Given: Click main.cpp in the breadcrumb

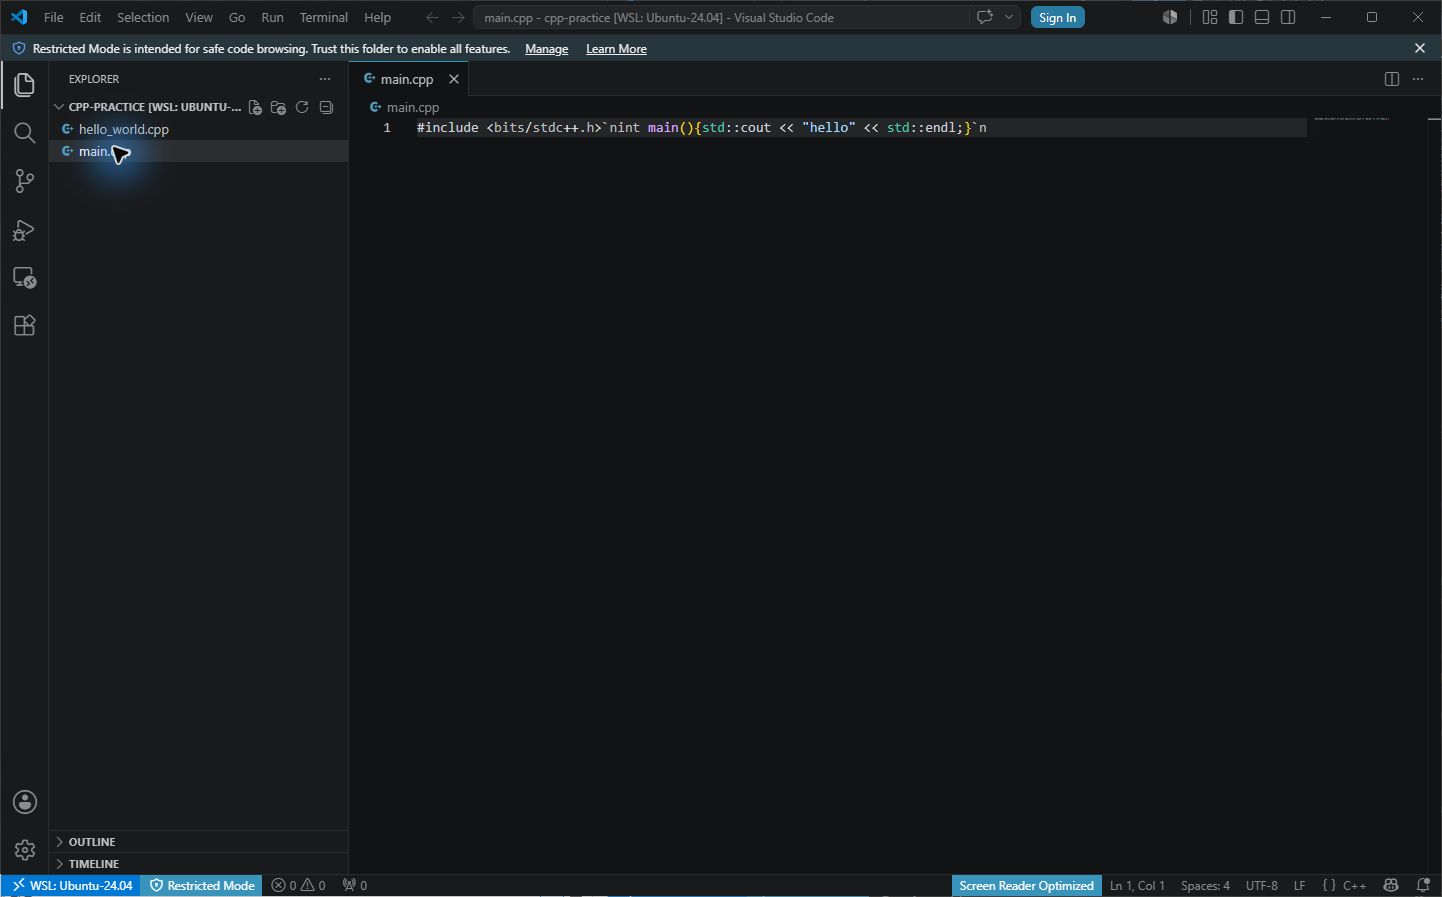Looking at the screenshot, I should tap(413, 107).
